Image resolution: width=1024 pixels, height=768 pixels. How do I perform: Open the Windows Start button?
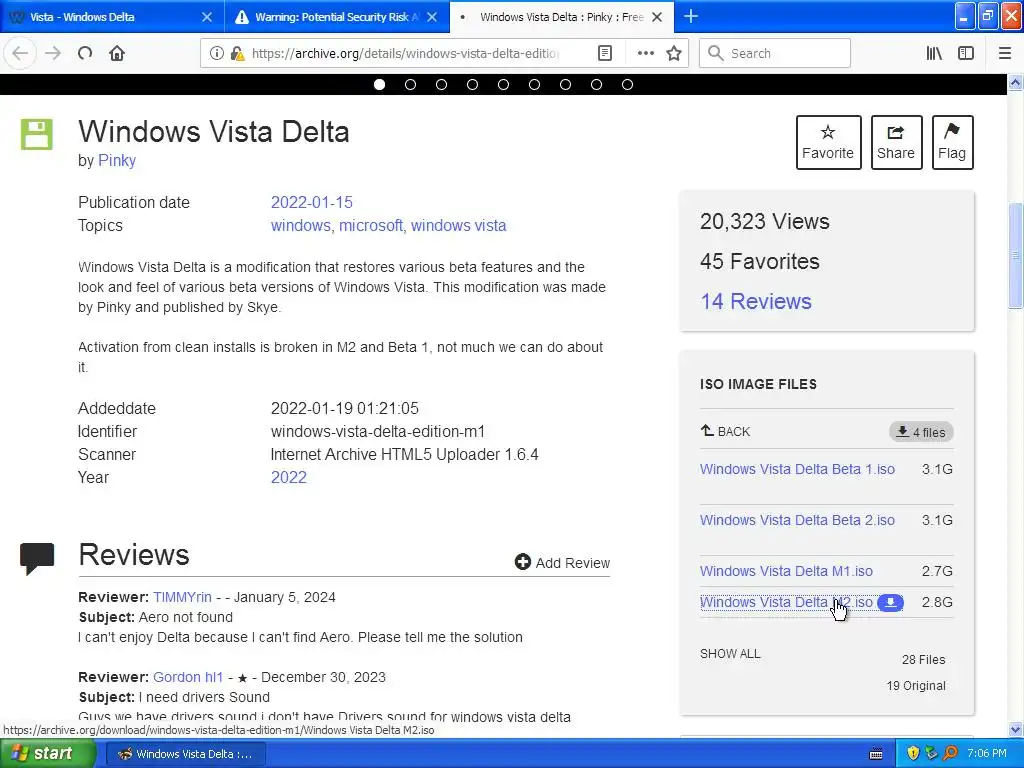tap(47, 753)
